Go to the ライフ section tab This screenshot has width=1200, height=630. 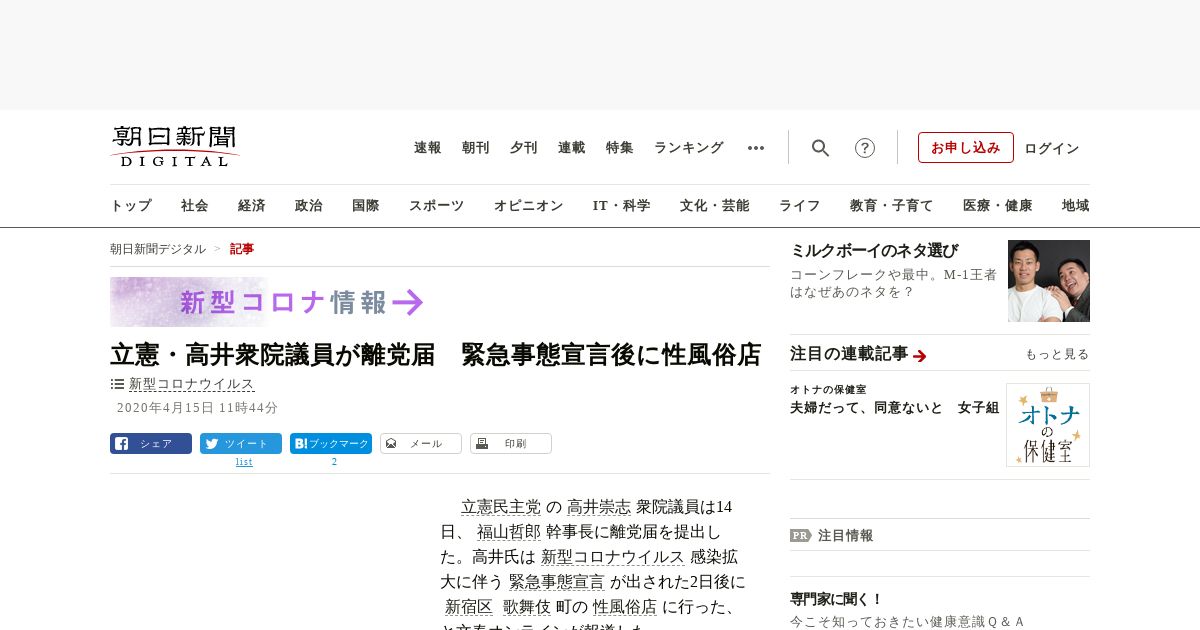click(800, 206)
